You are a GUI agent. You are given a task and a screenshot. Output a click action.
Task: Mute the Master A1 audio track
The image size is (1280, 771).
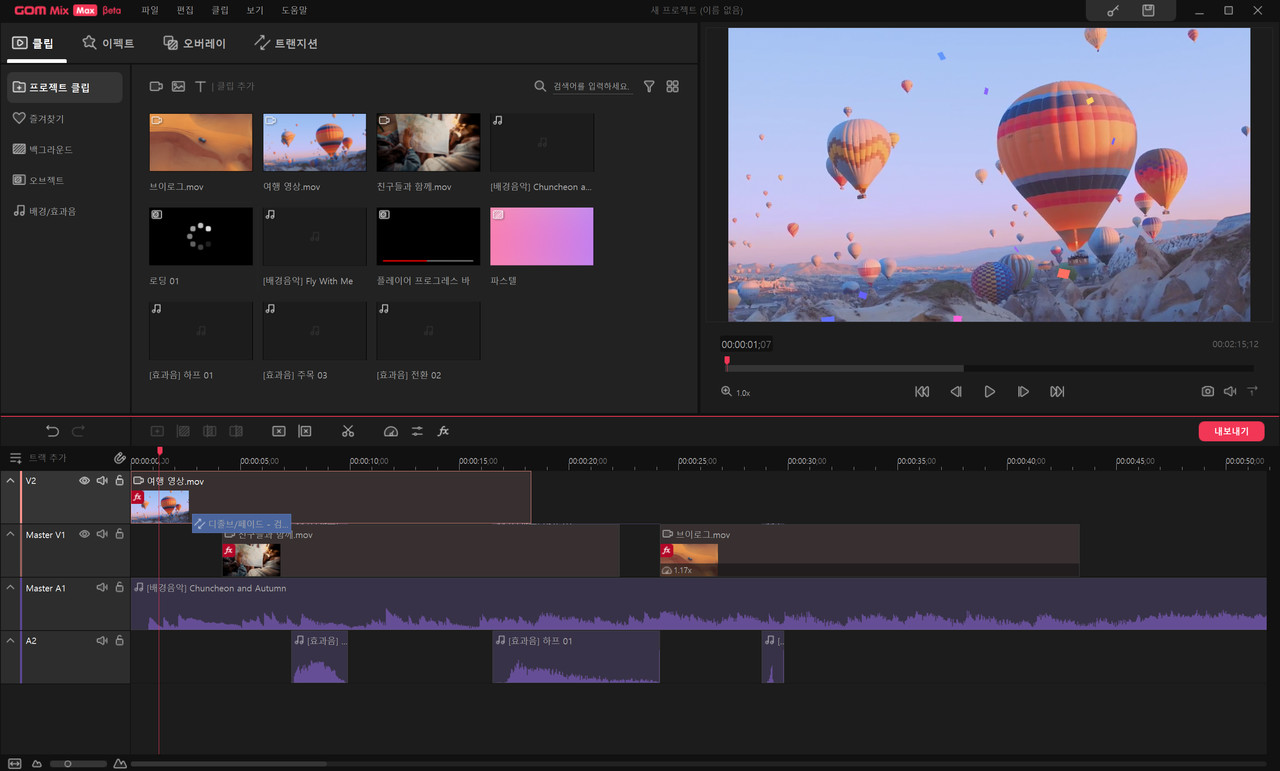click(x=102, y=588)
